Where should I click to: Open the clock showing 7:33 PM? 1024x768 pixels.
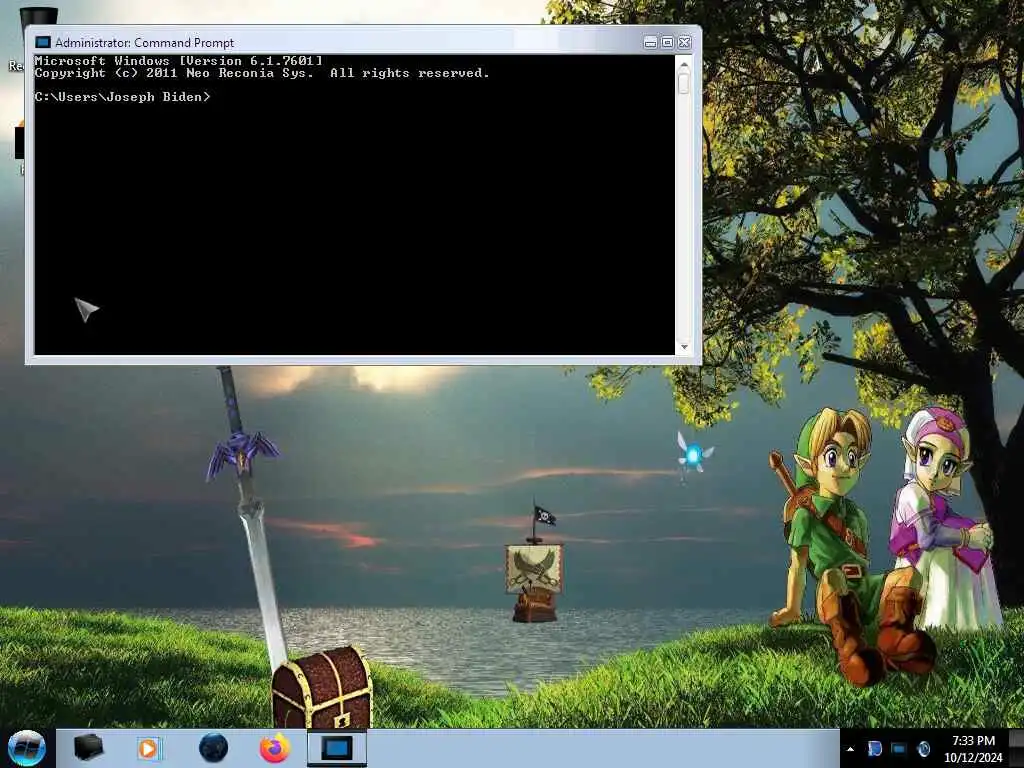[973, 749]
